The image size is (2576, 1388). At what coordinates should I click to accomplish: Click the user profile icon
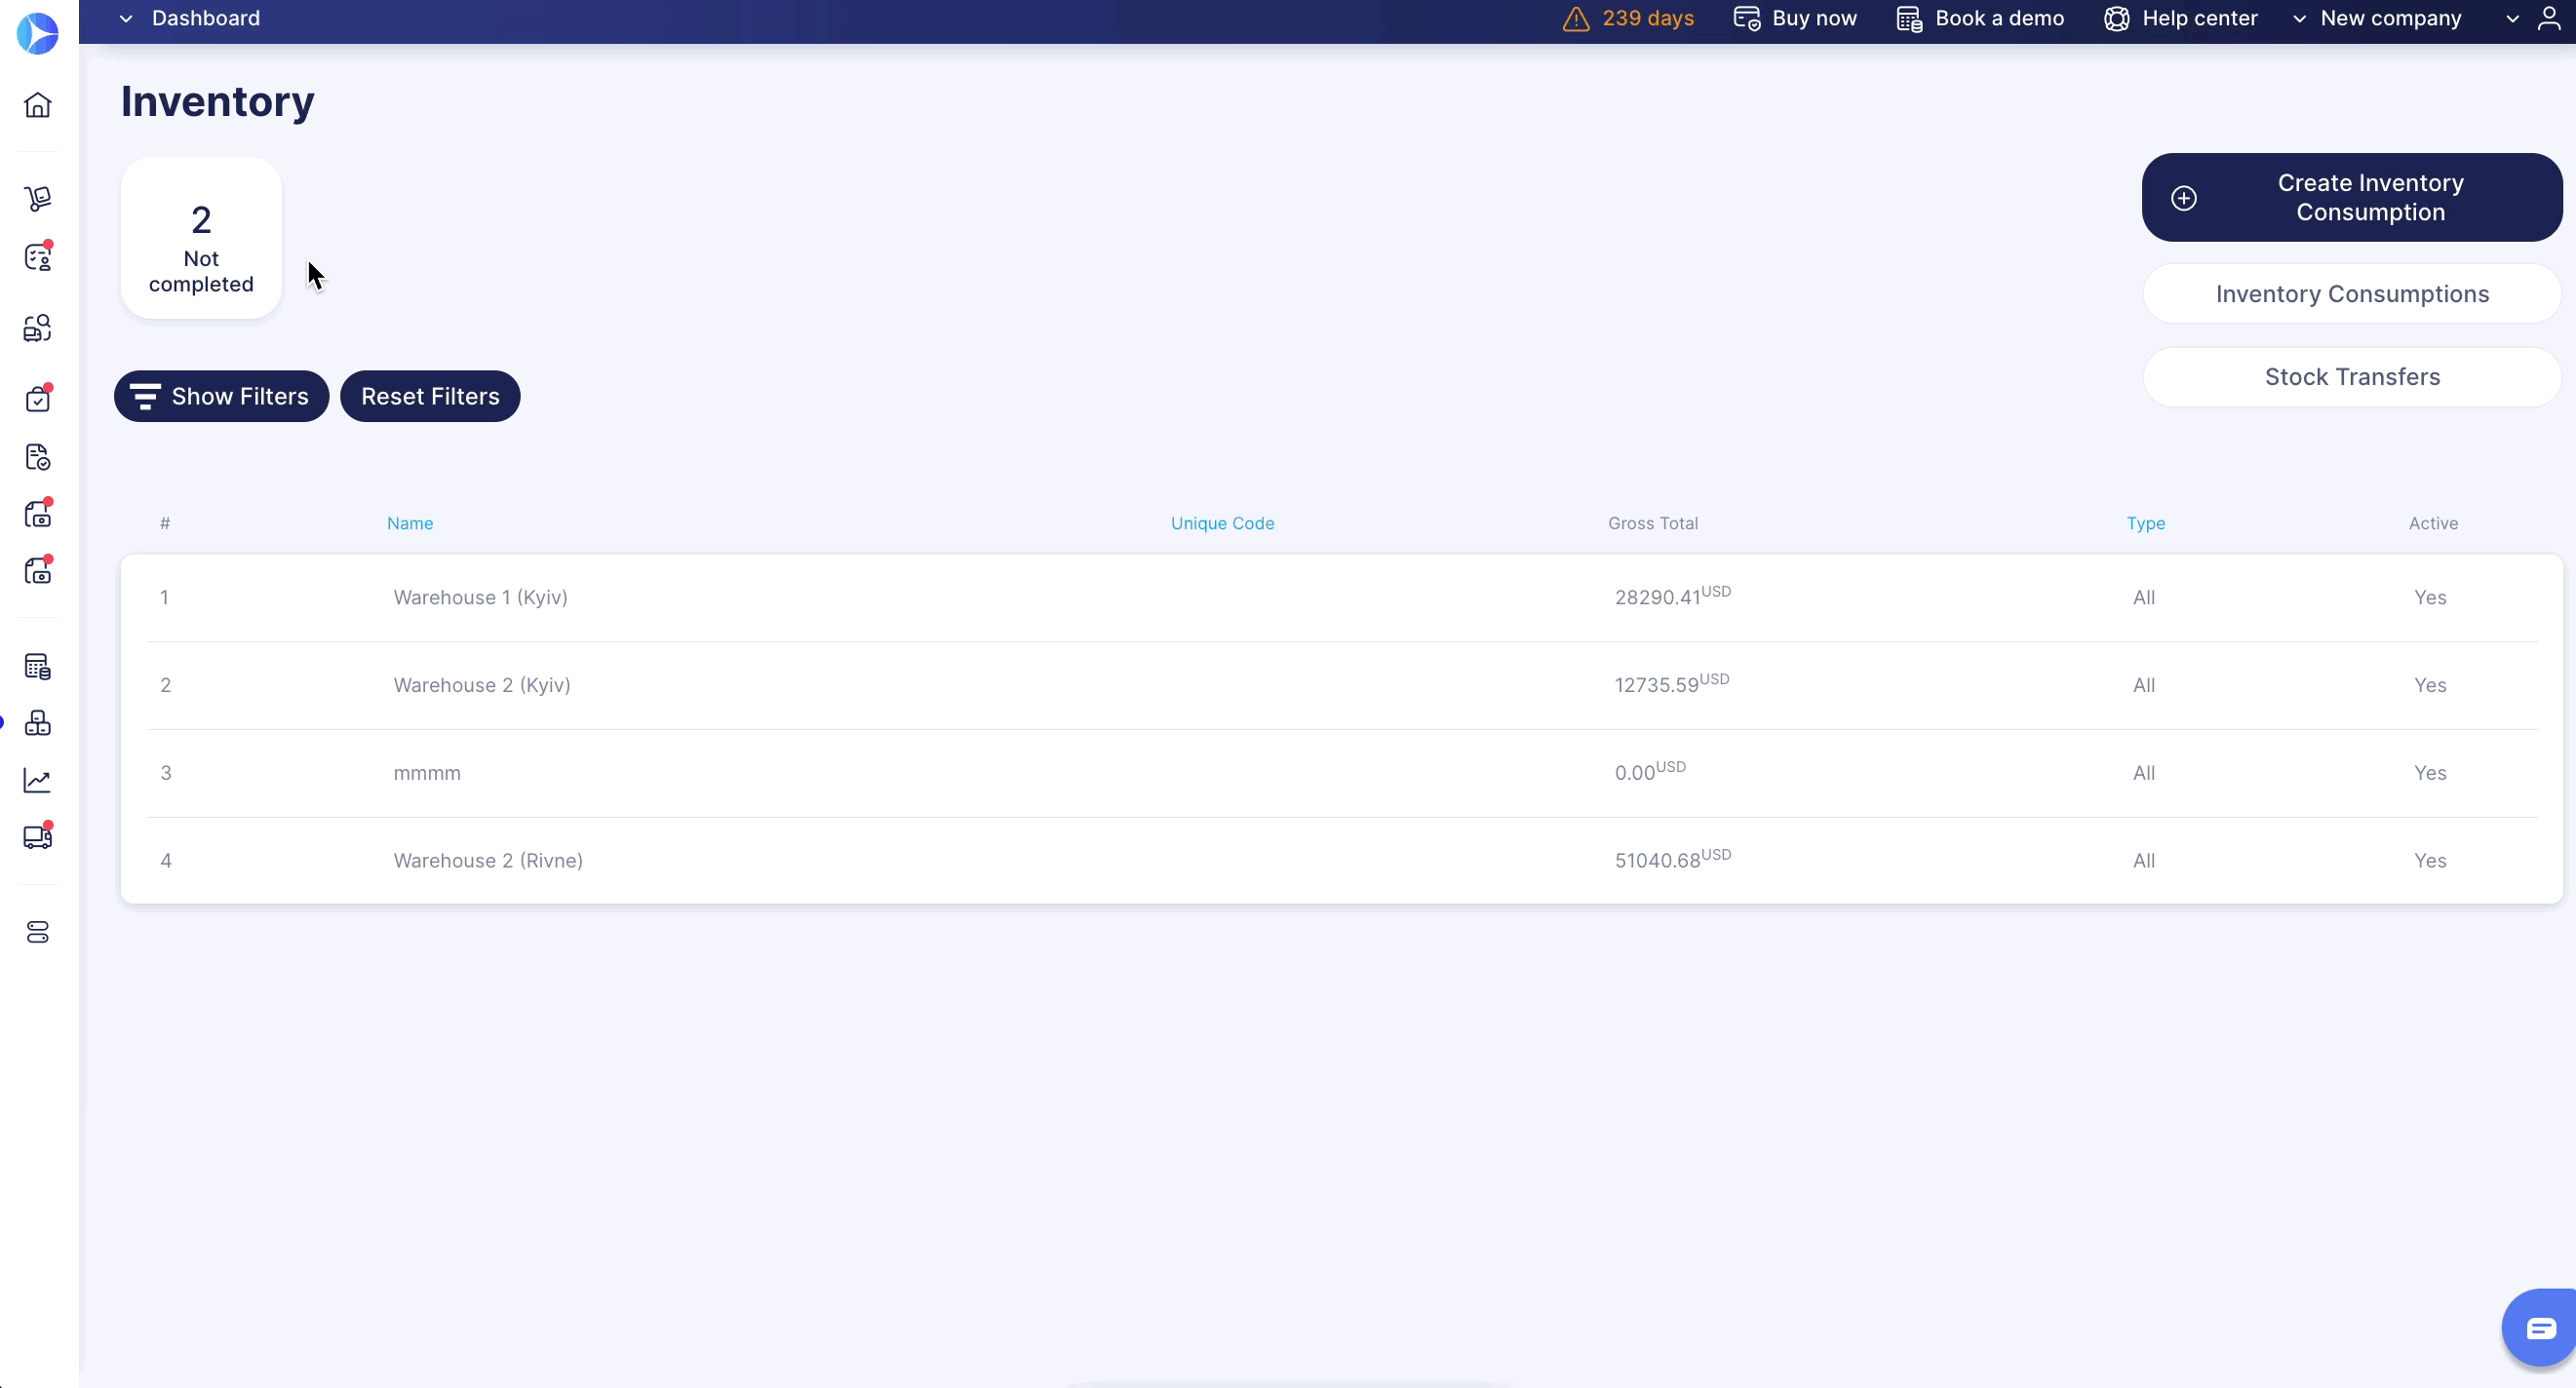2549,18
